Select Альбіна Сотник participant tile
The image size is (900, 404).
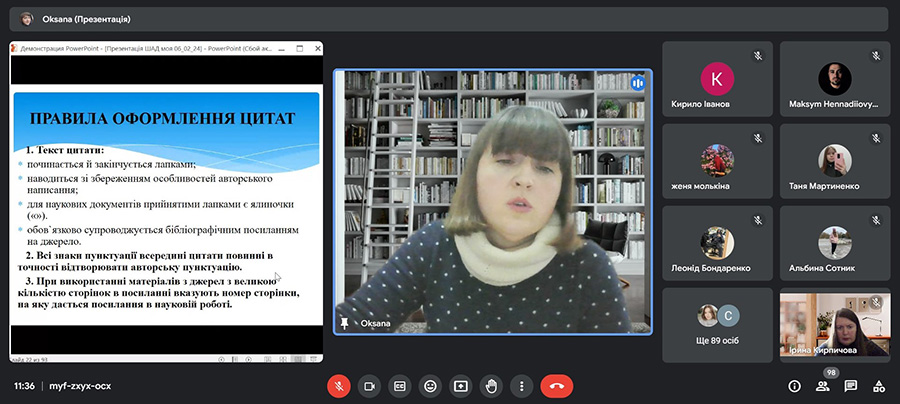(x=835, y=243)
